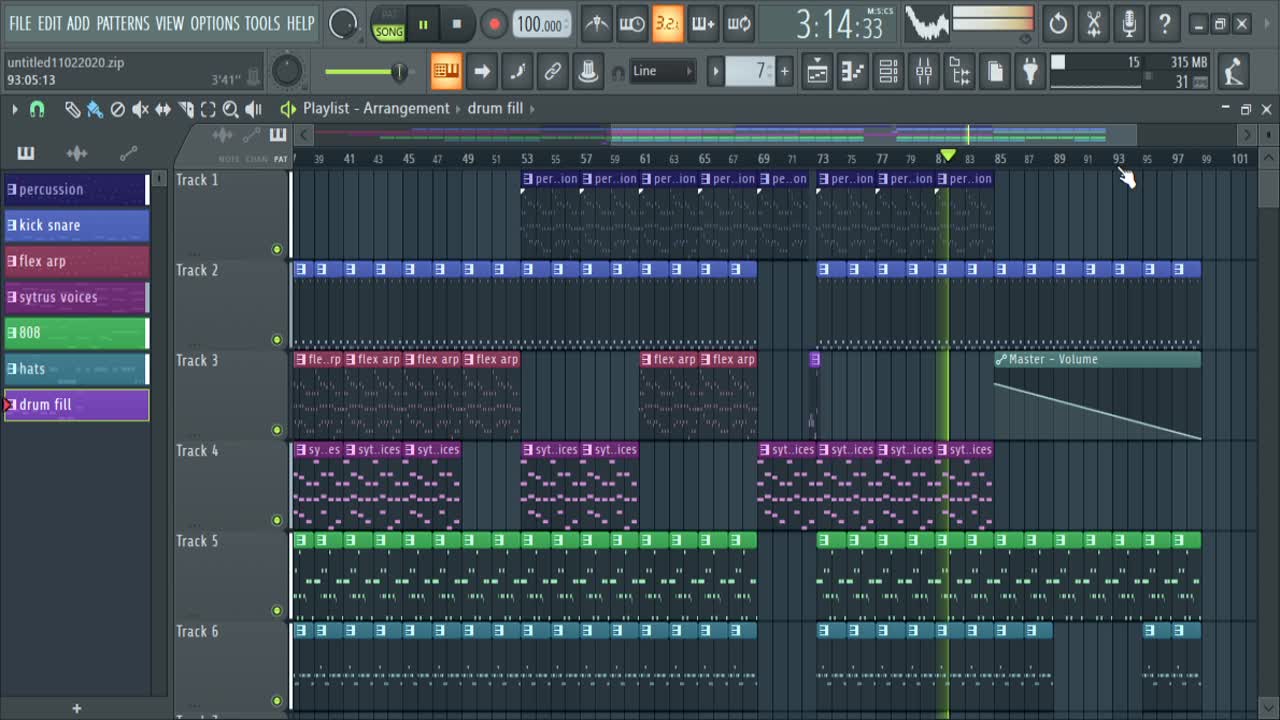
Task: Select the playlist Zoom magnifier tool
Action: click(x=231, y=109)
